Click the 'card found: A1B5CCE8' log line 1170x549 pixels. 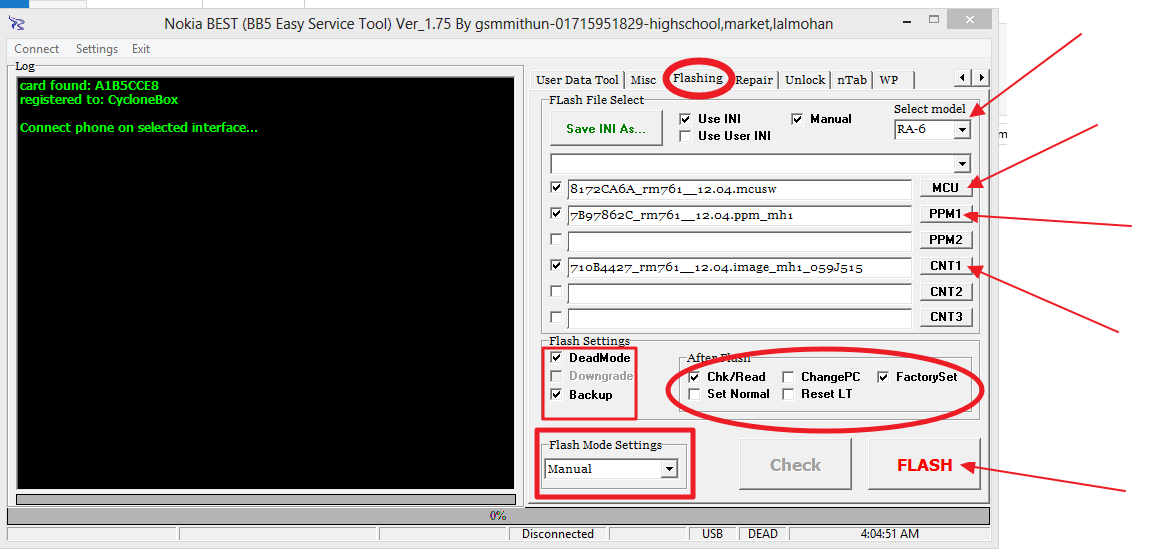[x=89, y=85]
